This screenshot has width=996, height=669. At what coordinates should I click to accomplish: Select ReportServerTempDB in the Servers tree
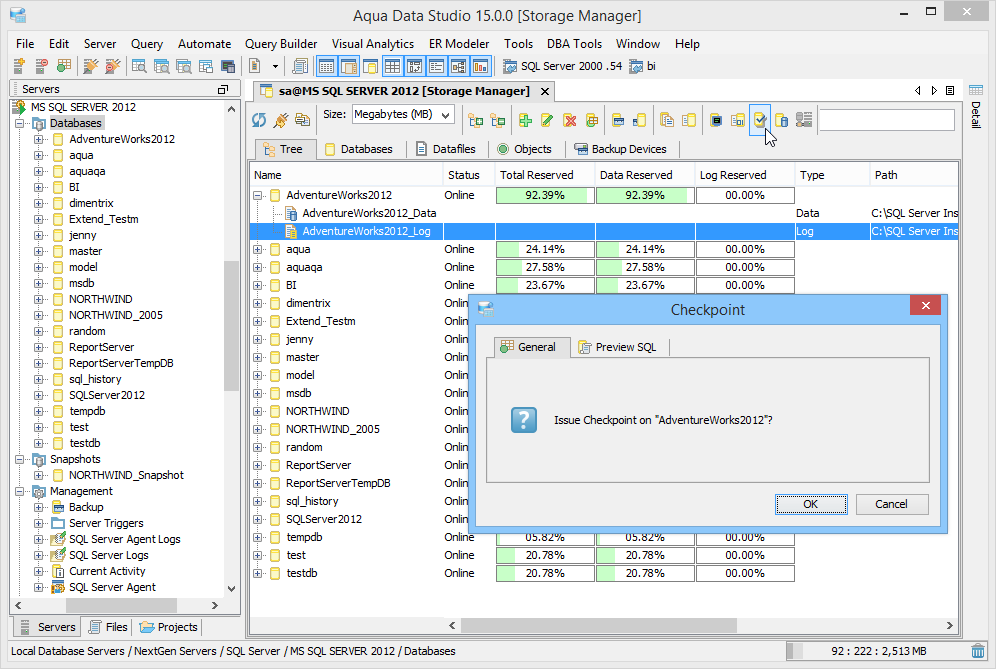[x=121, y=363]
